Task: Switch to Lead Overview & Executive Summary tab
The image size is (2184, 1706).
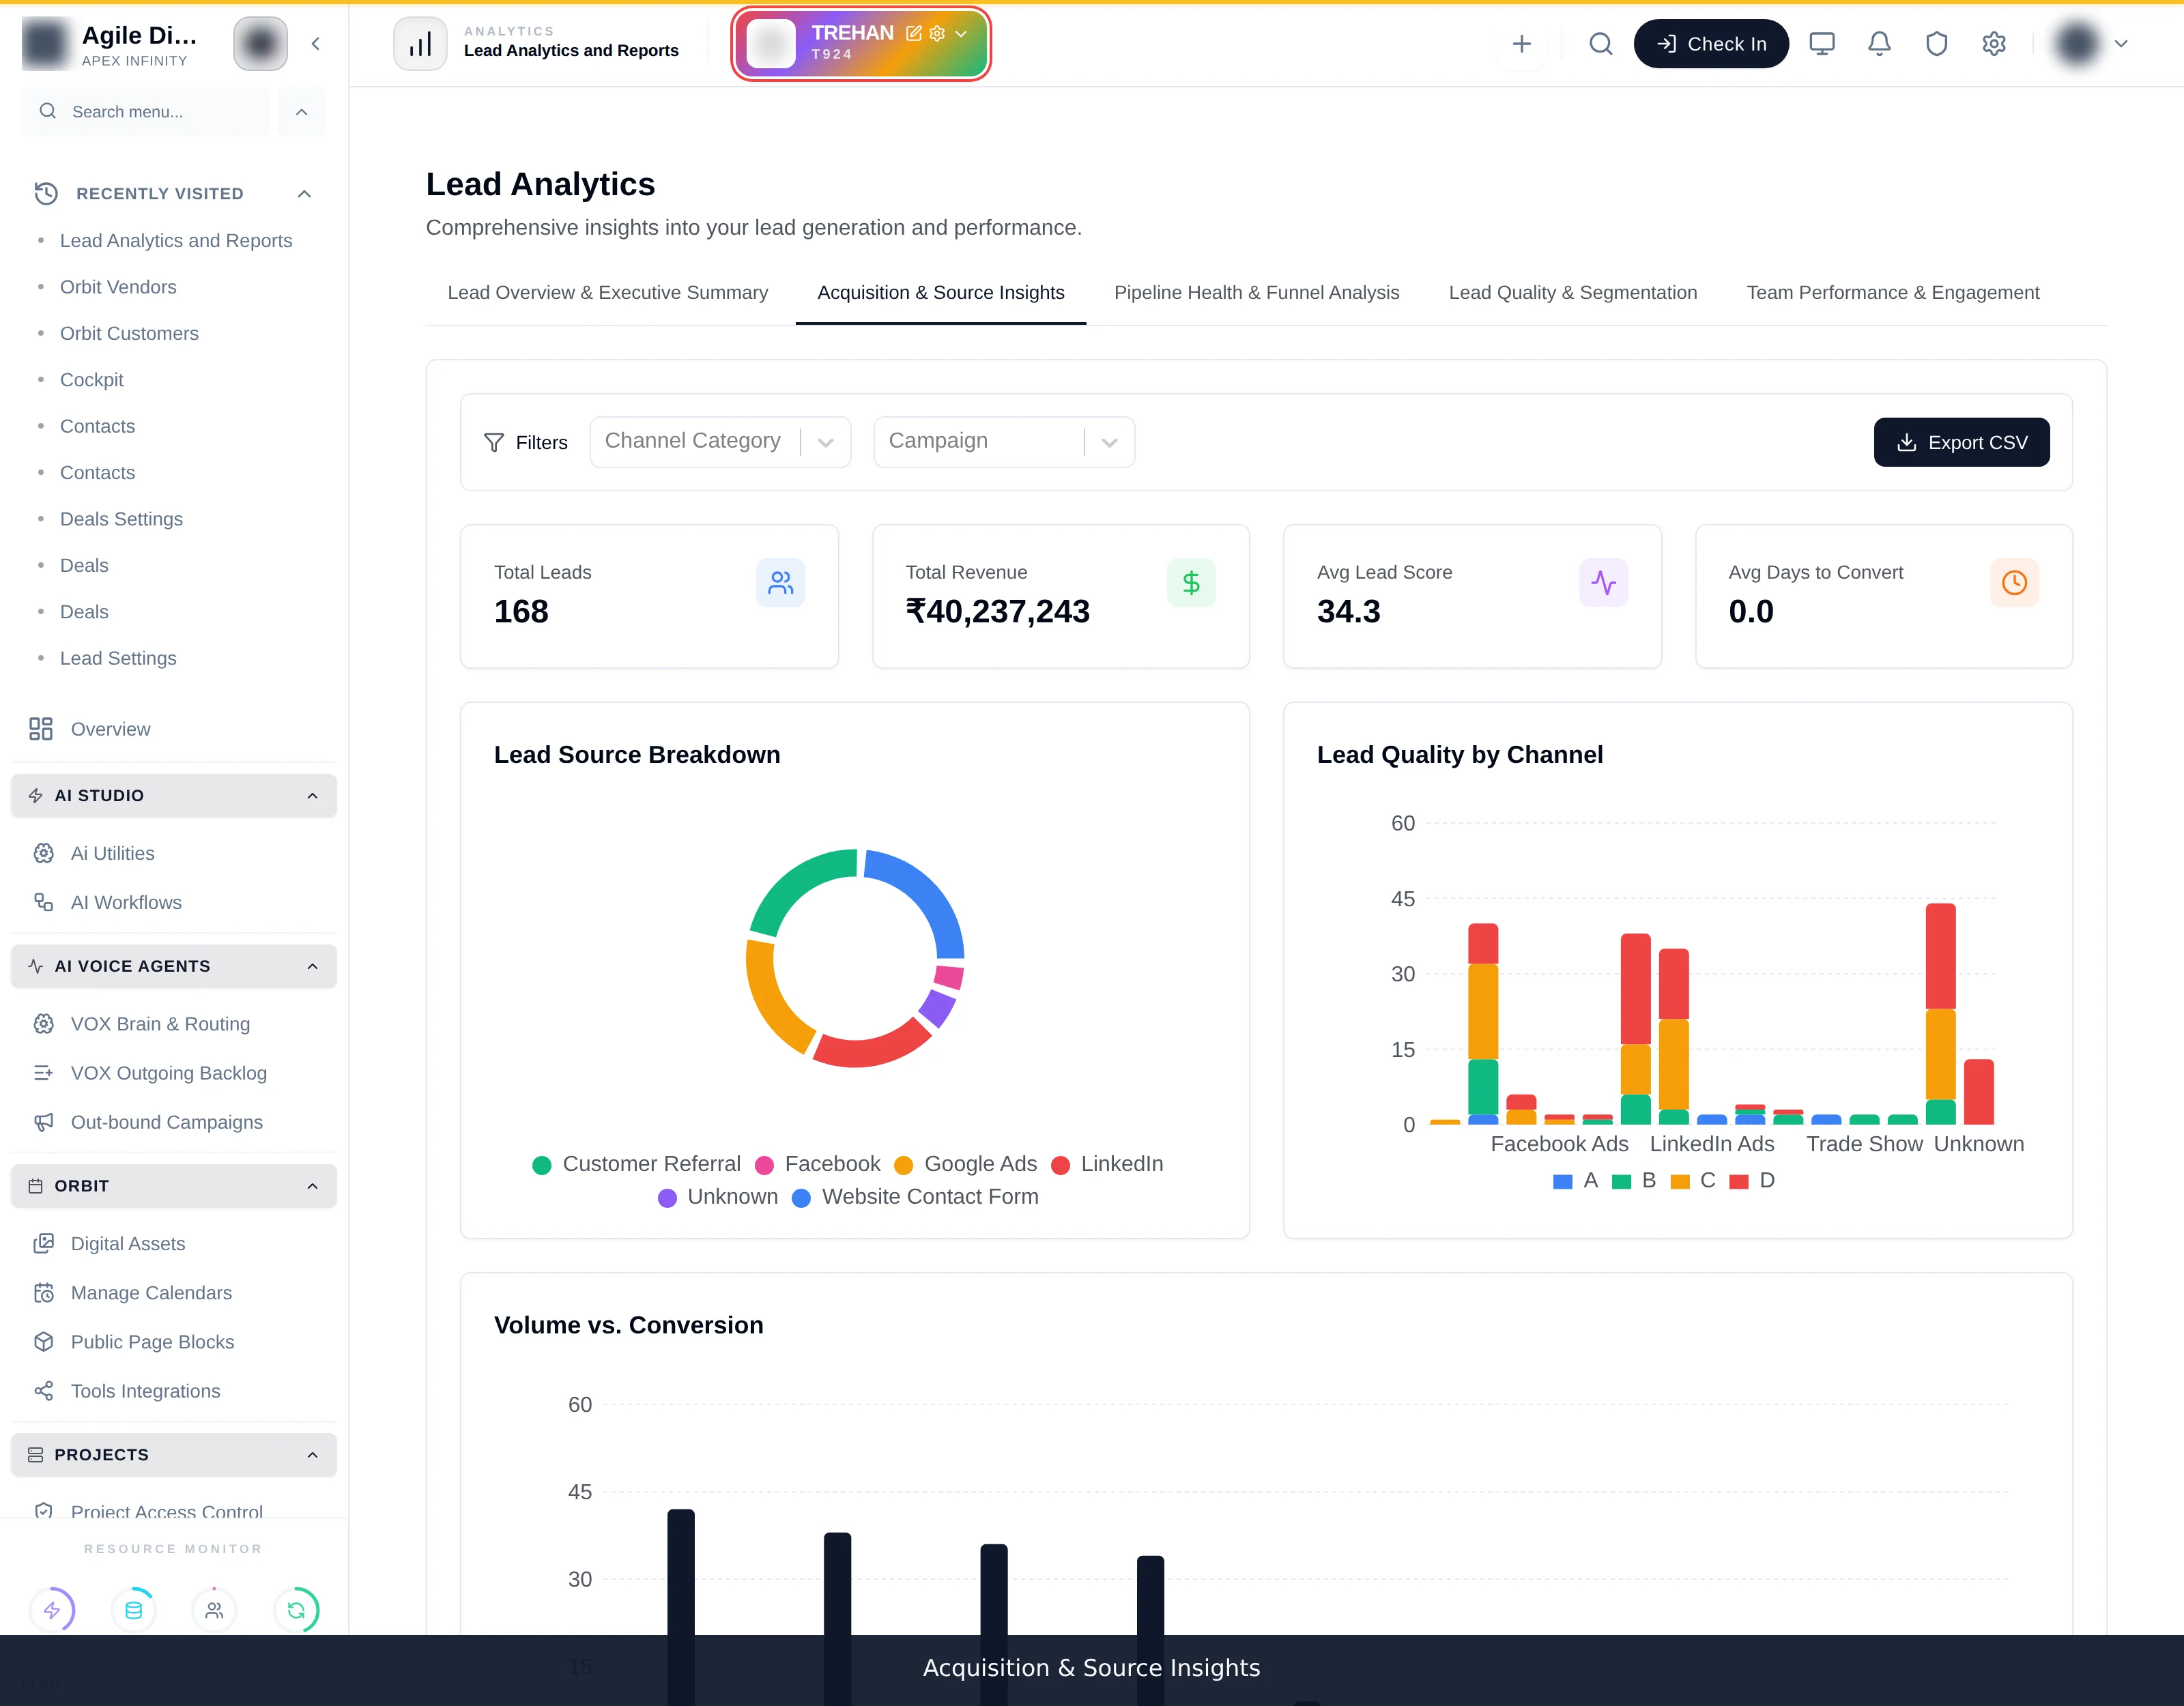Action: click(607, 293)
